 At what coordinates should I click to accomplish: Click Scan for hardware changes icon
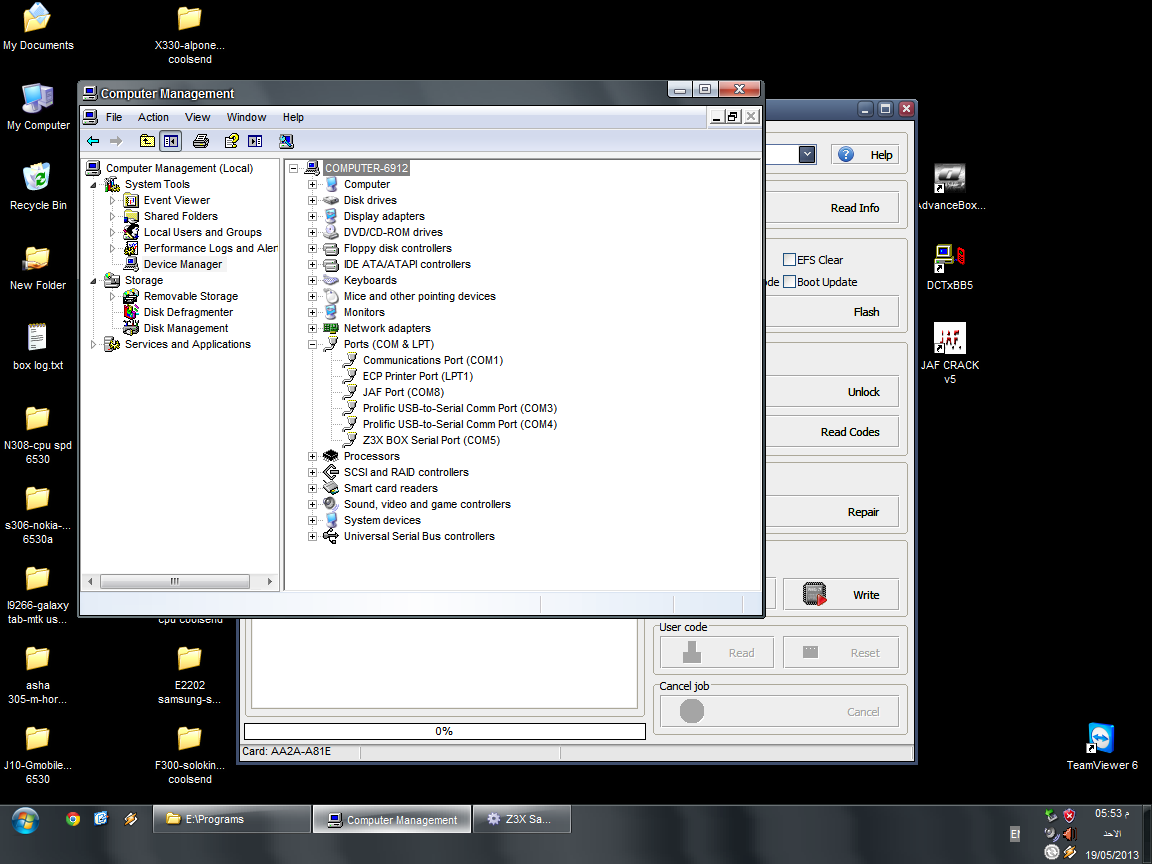click(286, 141)
